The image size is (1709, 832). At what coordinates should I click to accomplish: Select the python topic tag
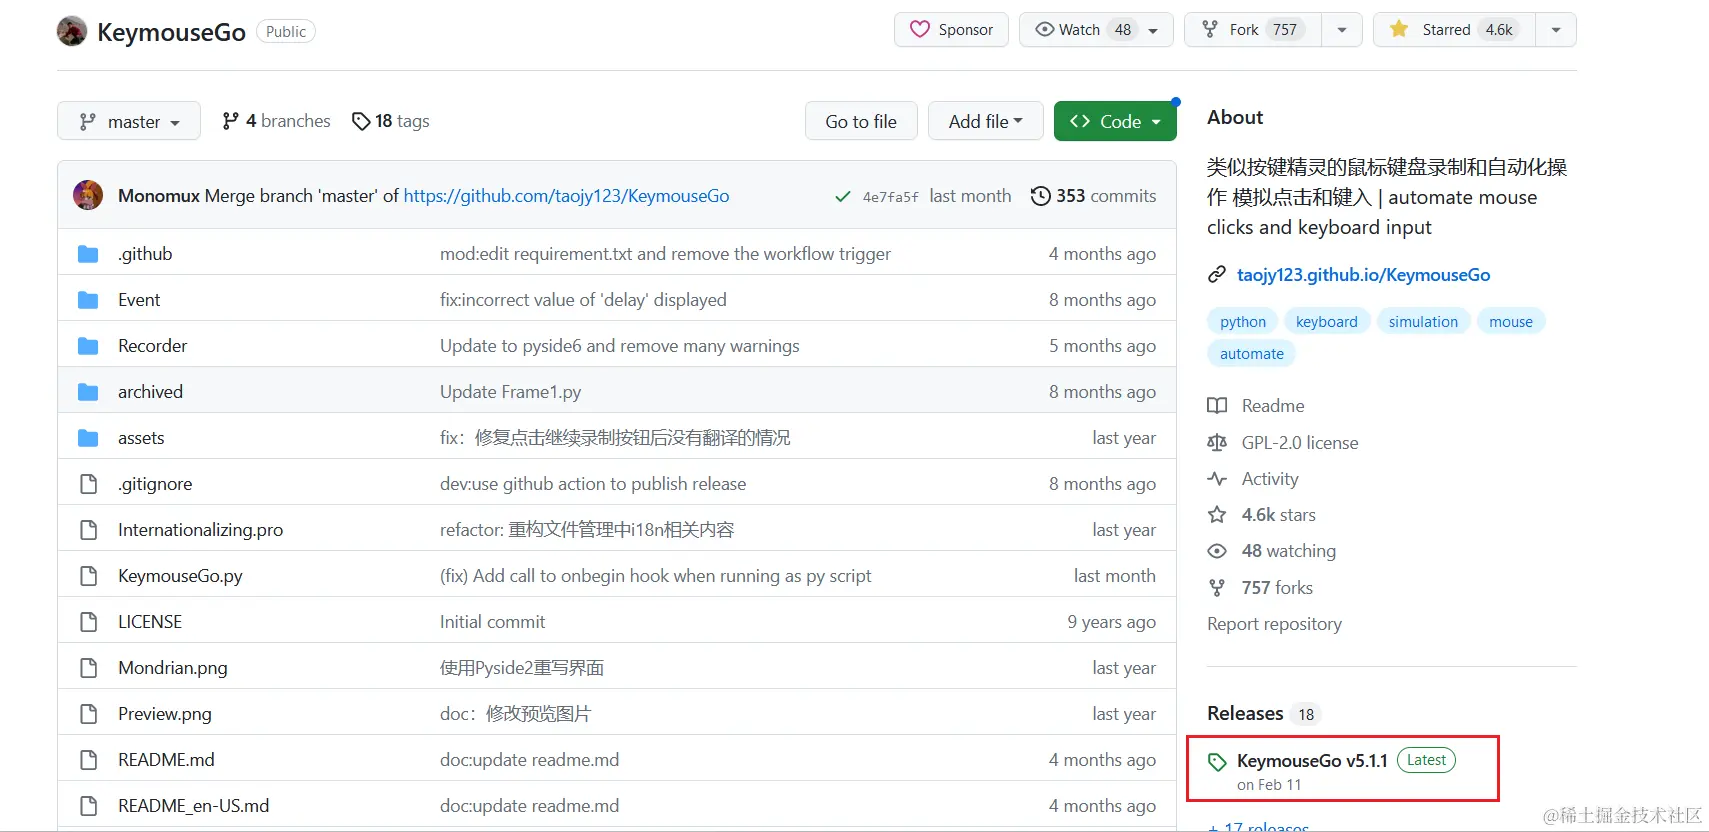coord(1243,321)
